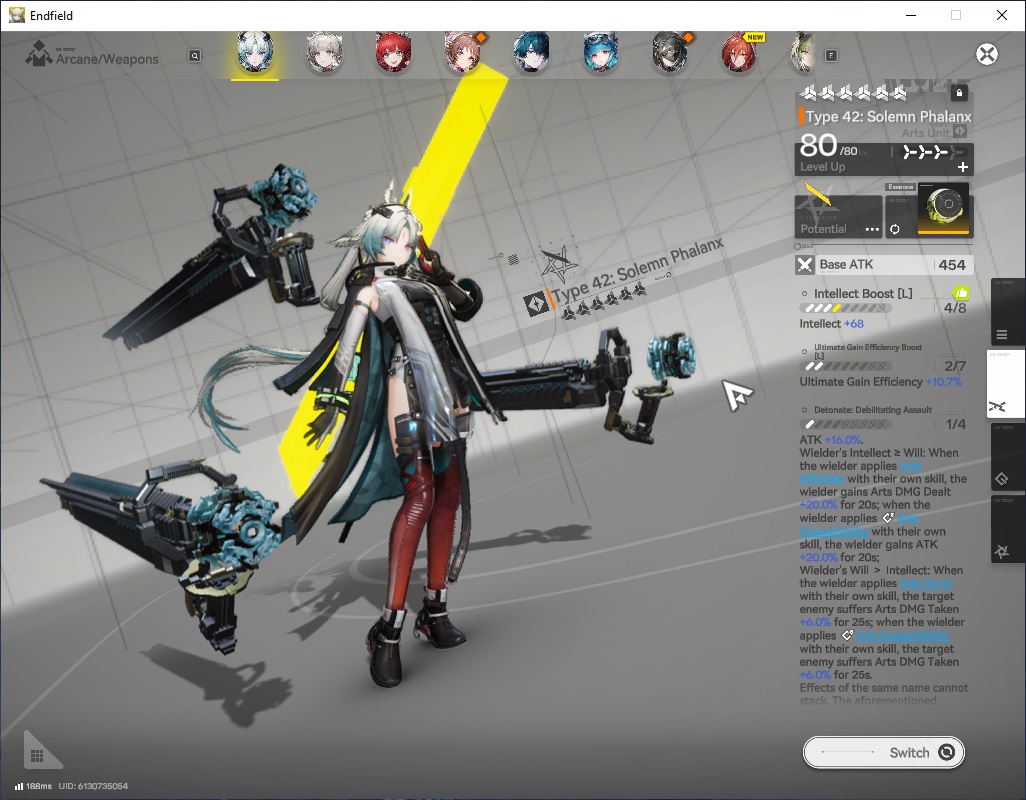Click the E next-character key icon

click(831, 56)
